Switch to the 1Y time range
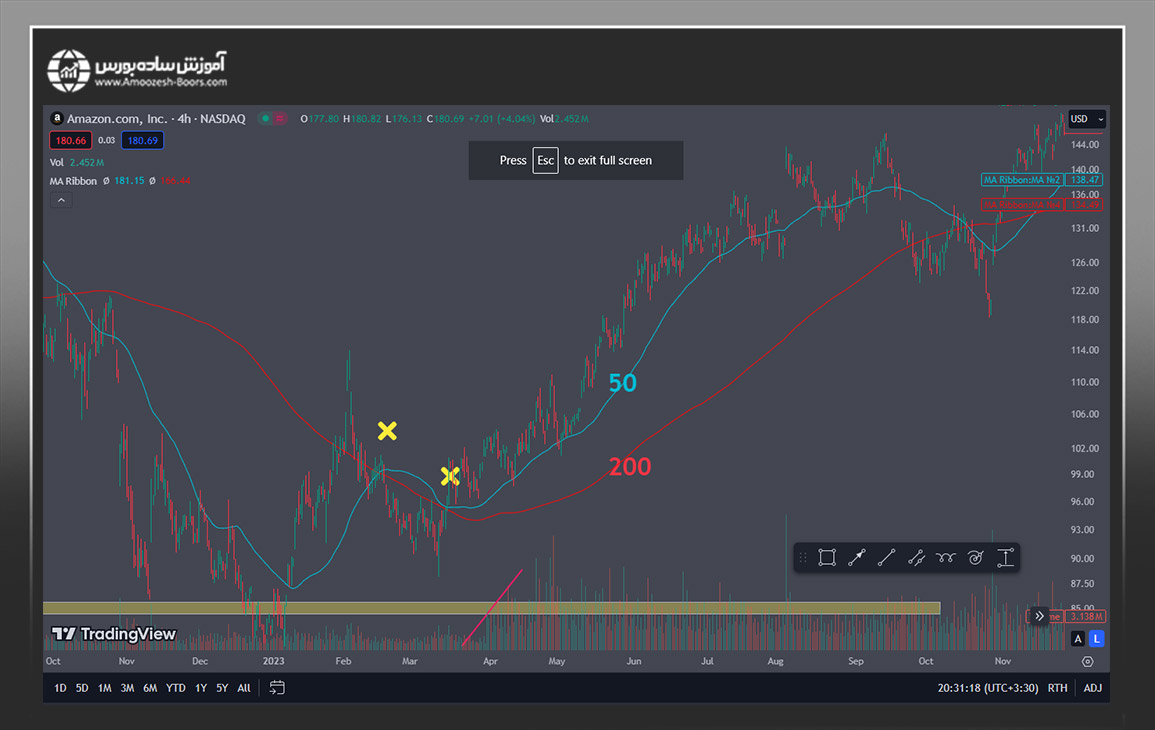Image resolution: width=1155 pixels, height=730 pixels. coord(201,688)
